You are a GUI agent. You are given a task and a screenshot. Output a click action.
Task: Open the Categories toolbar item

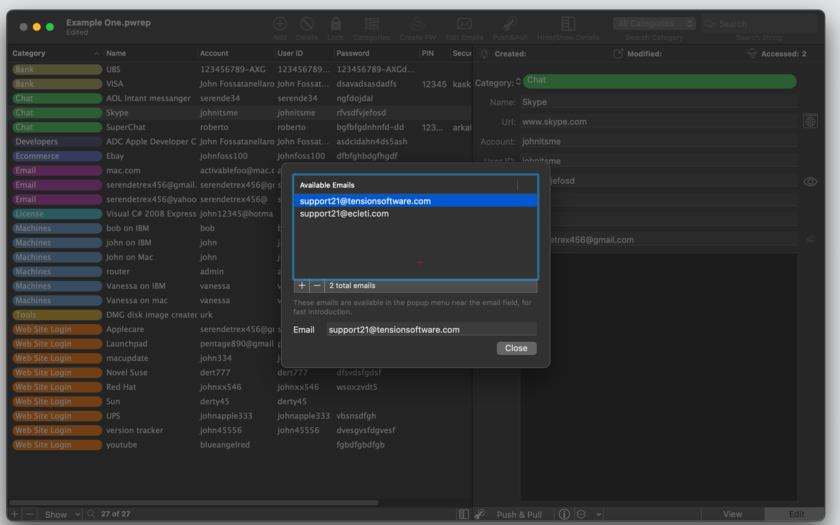click(x=371, y=24)
